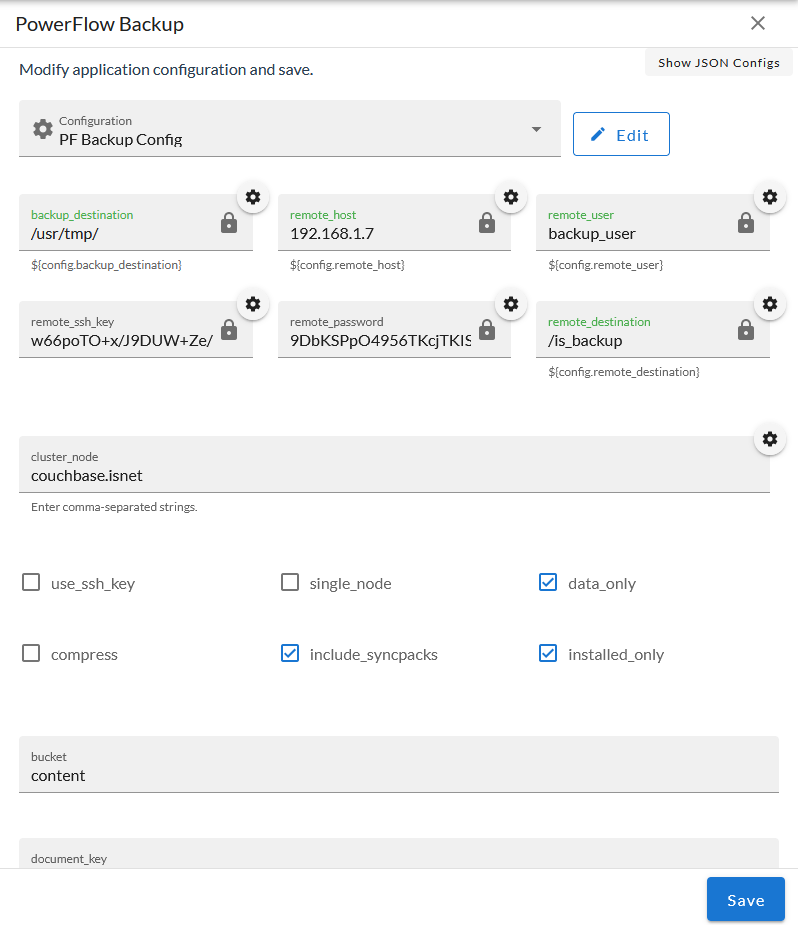Click lock icon in remote_password field
The image size is (798, 925).
487,330
